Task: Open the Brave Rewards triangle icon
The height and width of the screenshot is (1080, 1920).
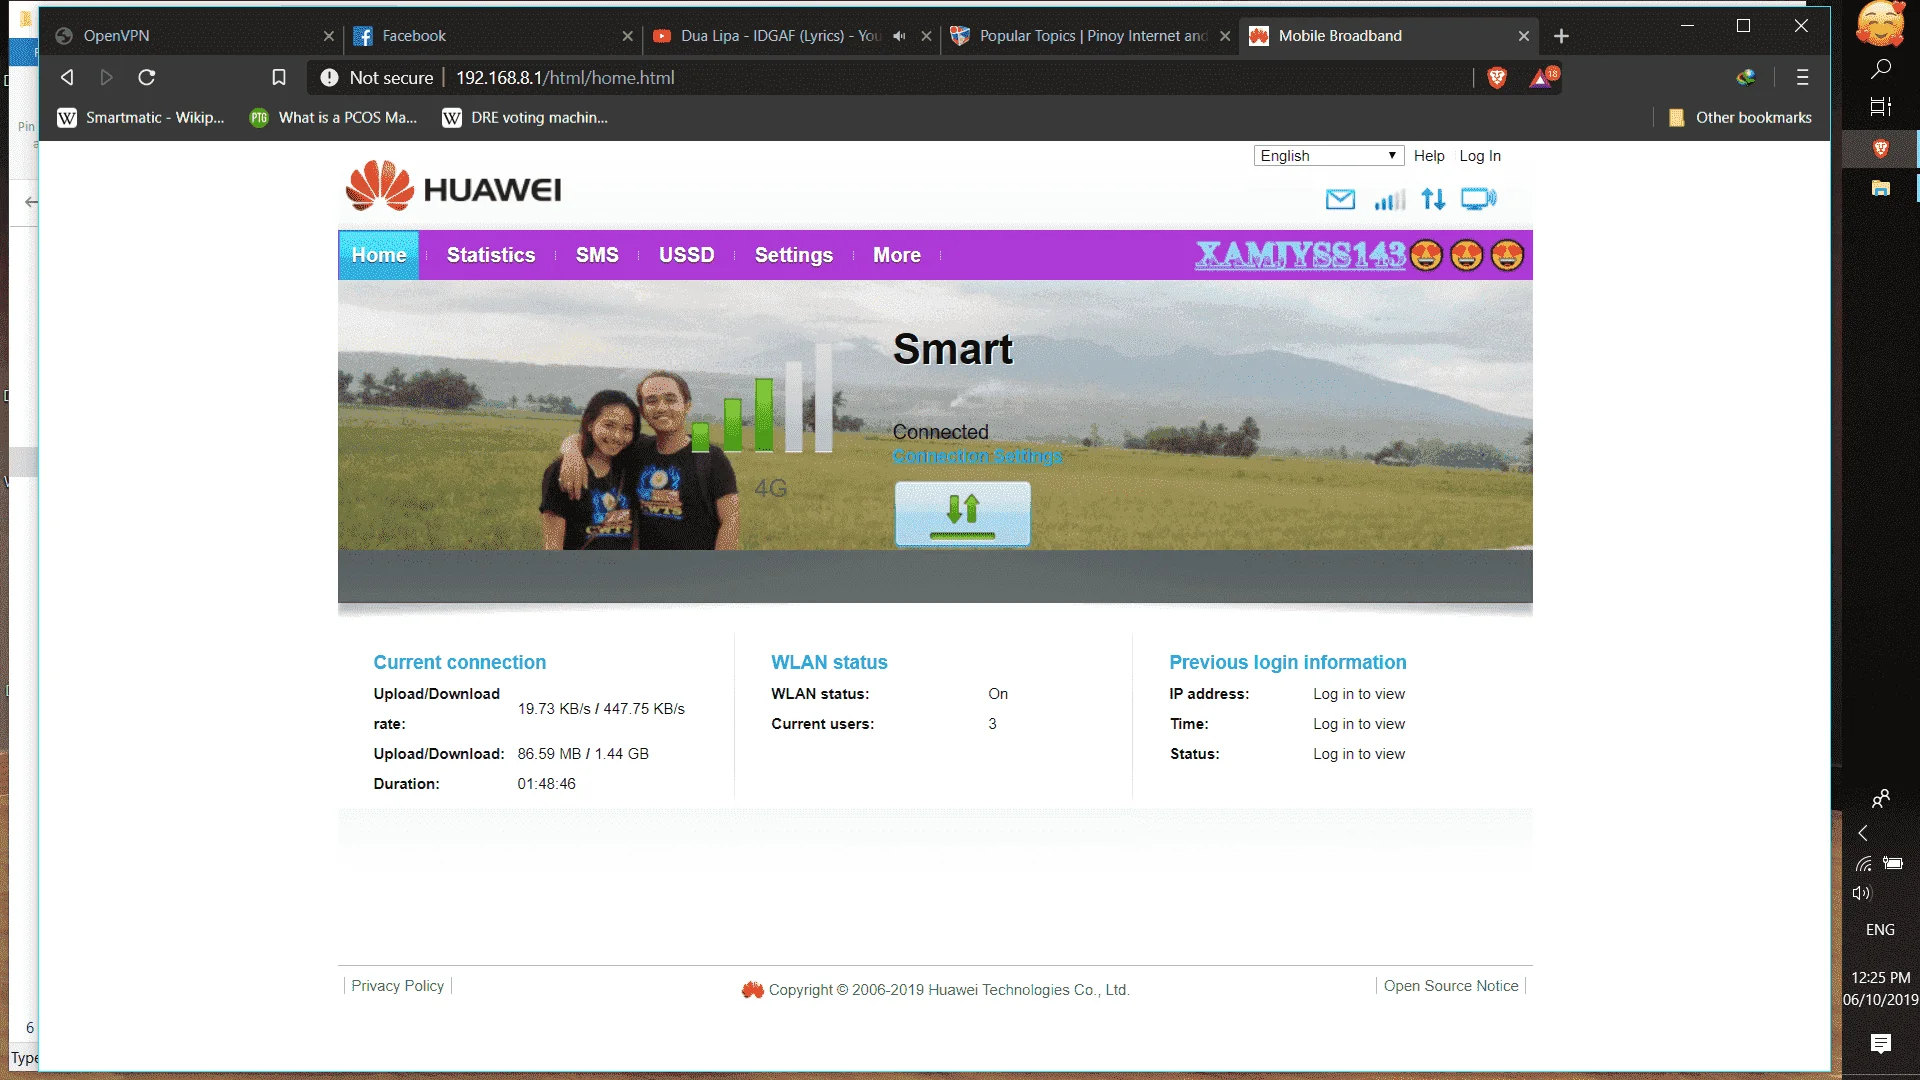Action: pyautogui.click(x=1541, y=77)
